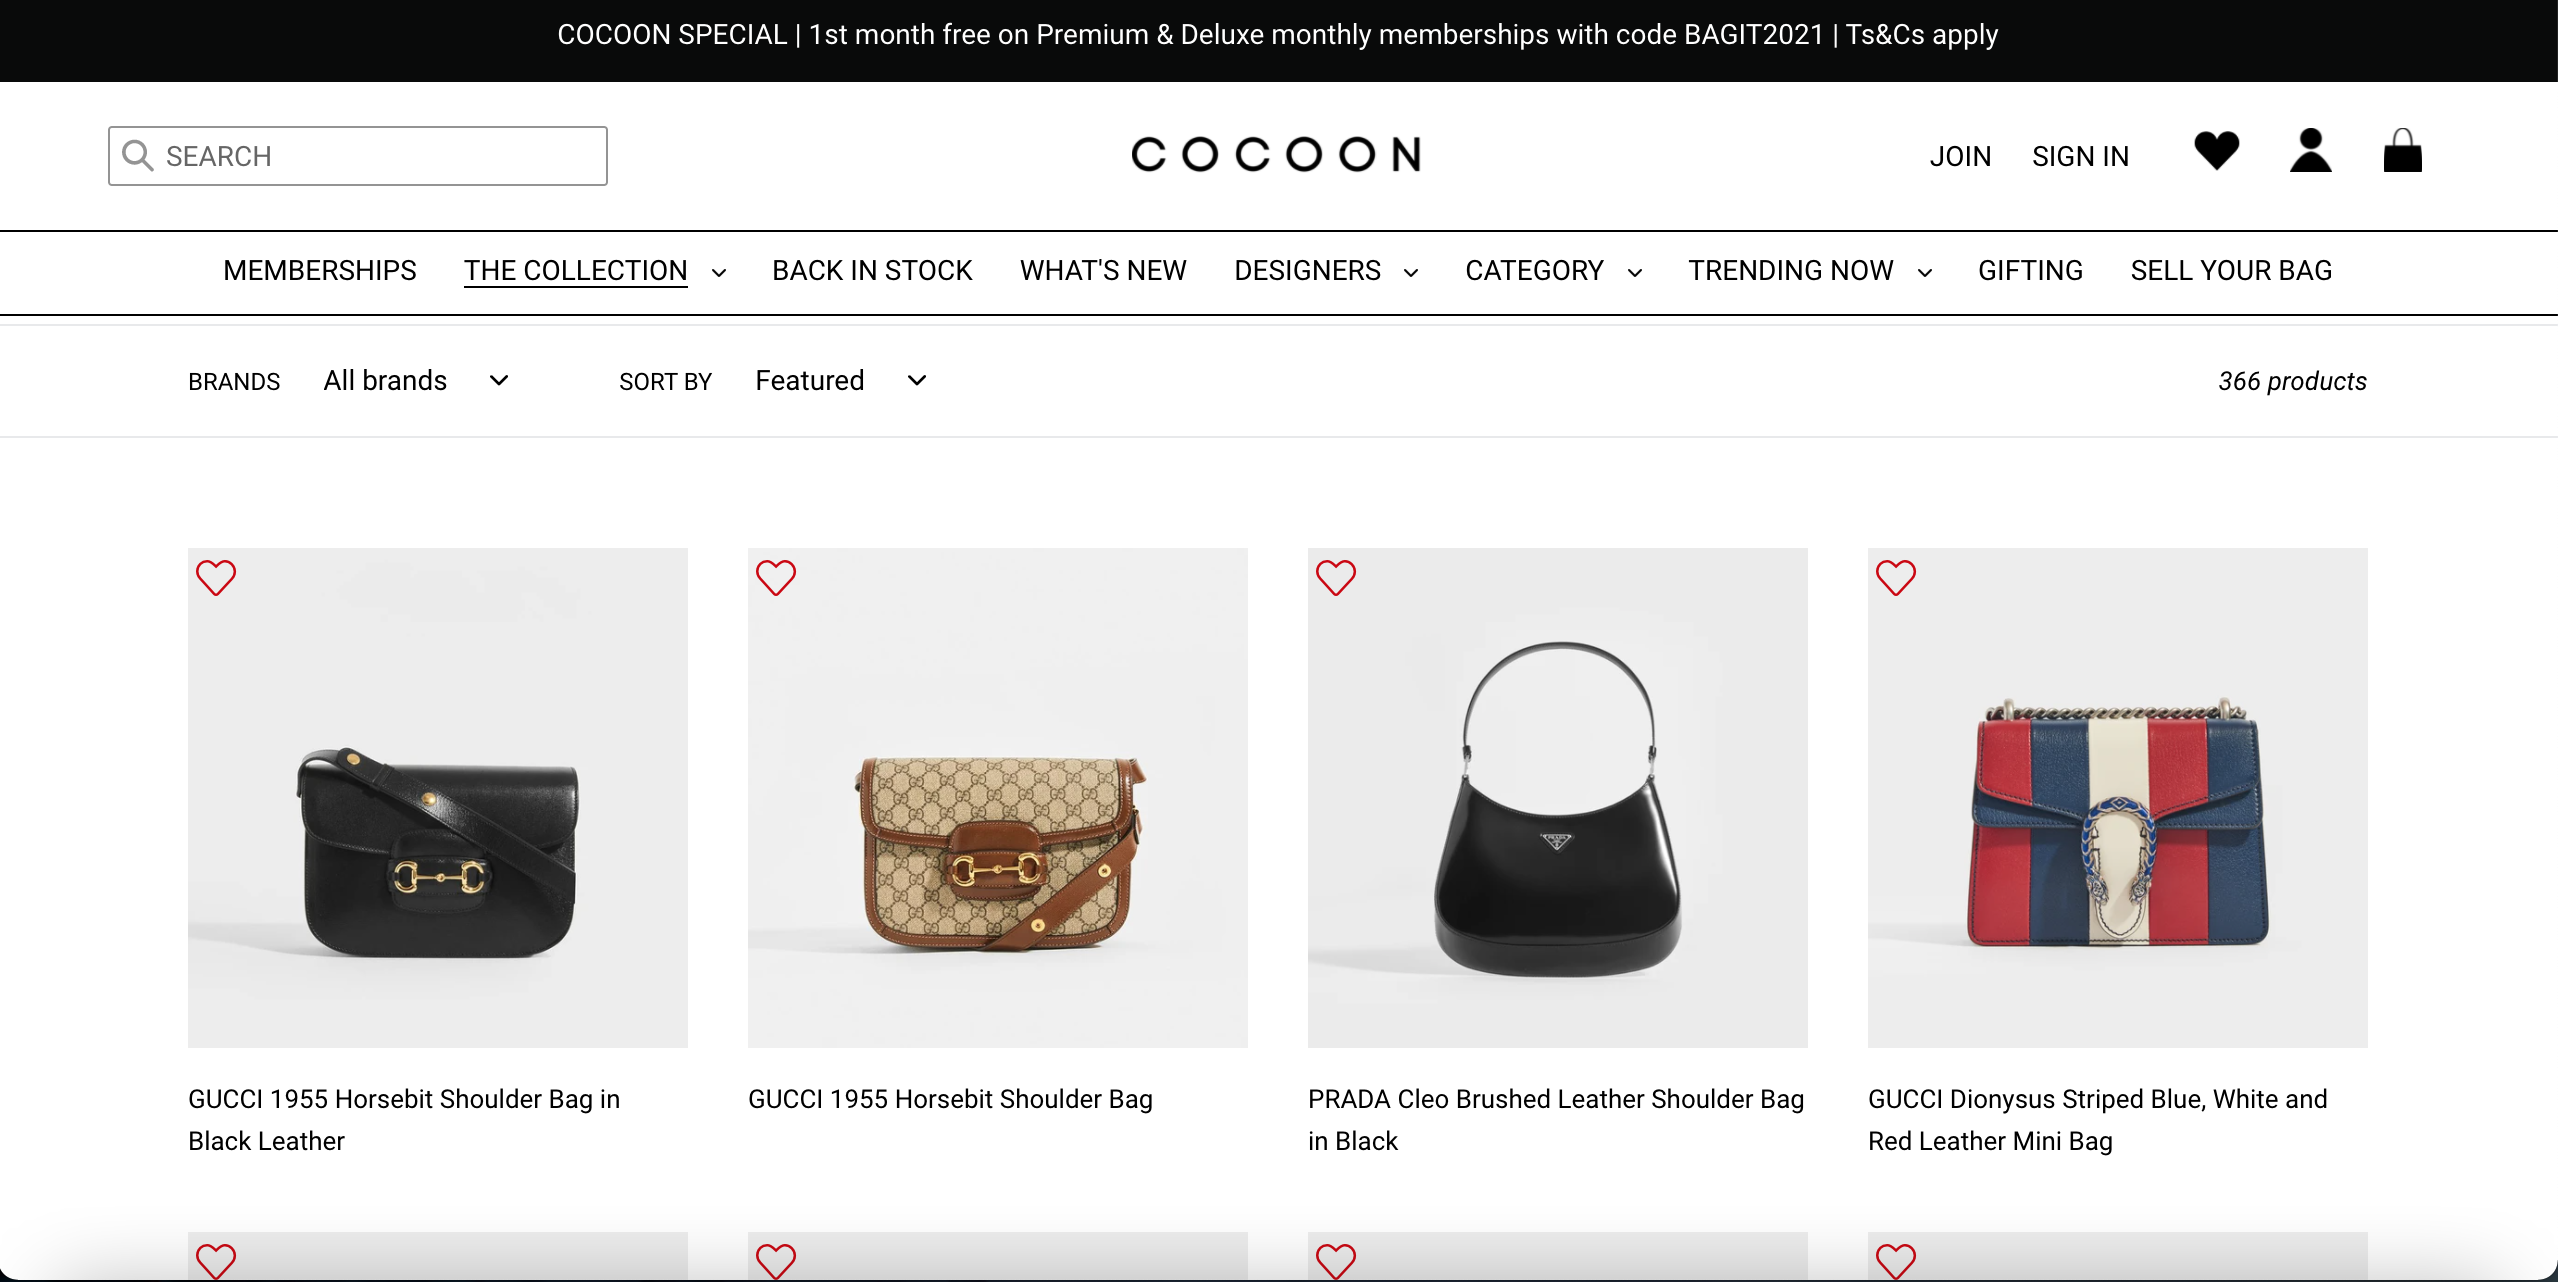Expand the Trending Now menu chevron
The image size is (2558, 1282).
click(1925, 272)
